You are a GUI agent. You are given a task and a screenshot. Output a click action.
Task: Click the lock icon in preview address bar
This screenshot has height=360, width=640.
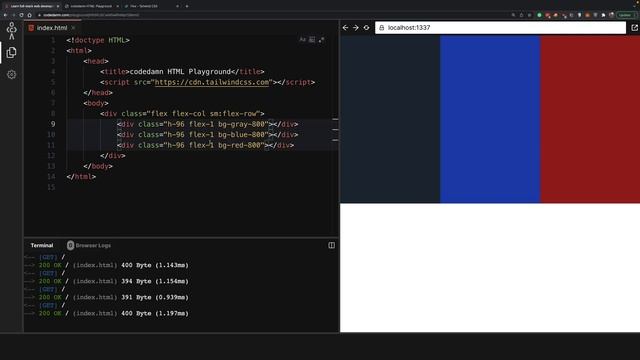click(382, 28)
